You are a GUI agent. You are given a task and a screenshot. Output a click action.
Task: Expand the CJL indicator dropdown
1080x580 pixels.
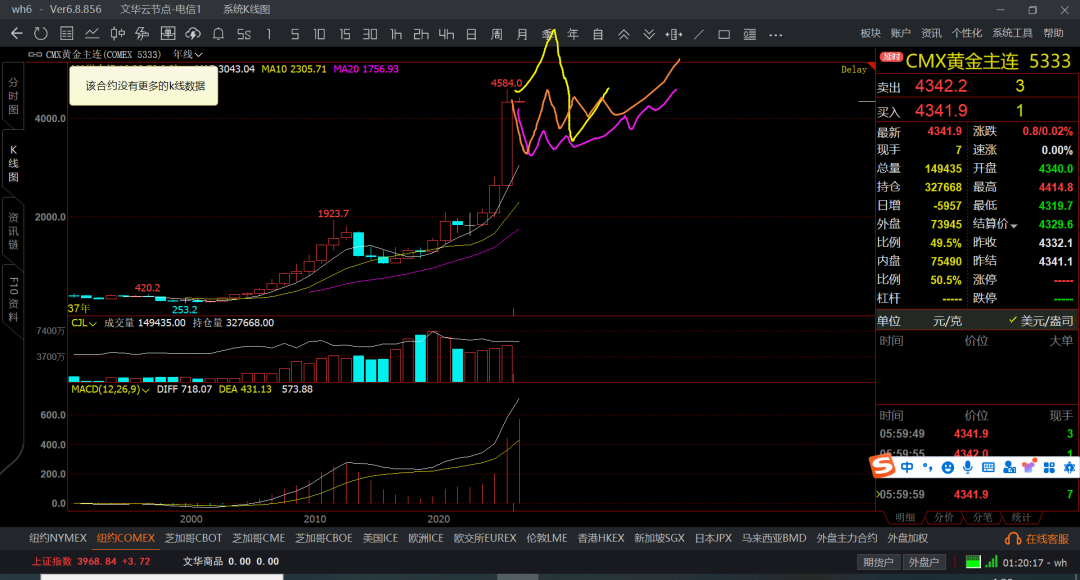pyautogui.click(x=84, y=323)
